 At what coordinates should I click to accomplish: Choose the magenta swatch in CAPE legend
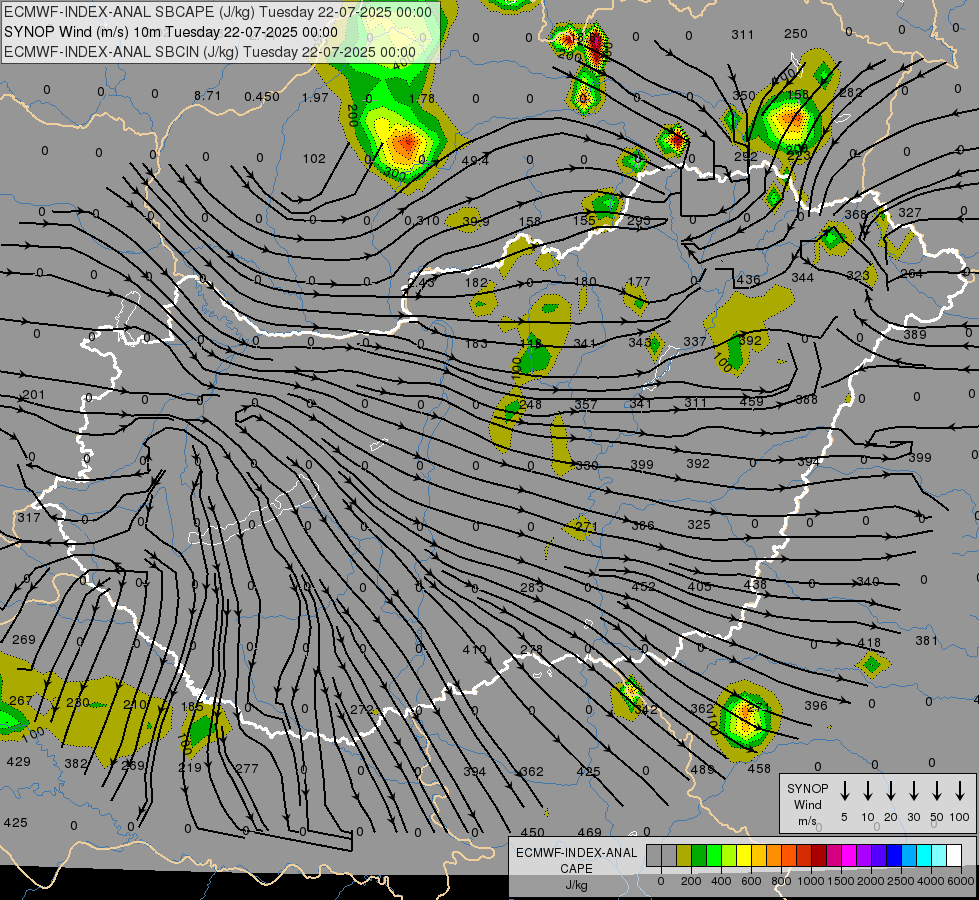click(x=849, y=856)
